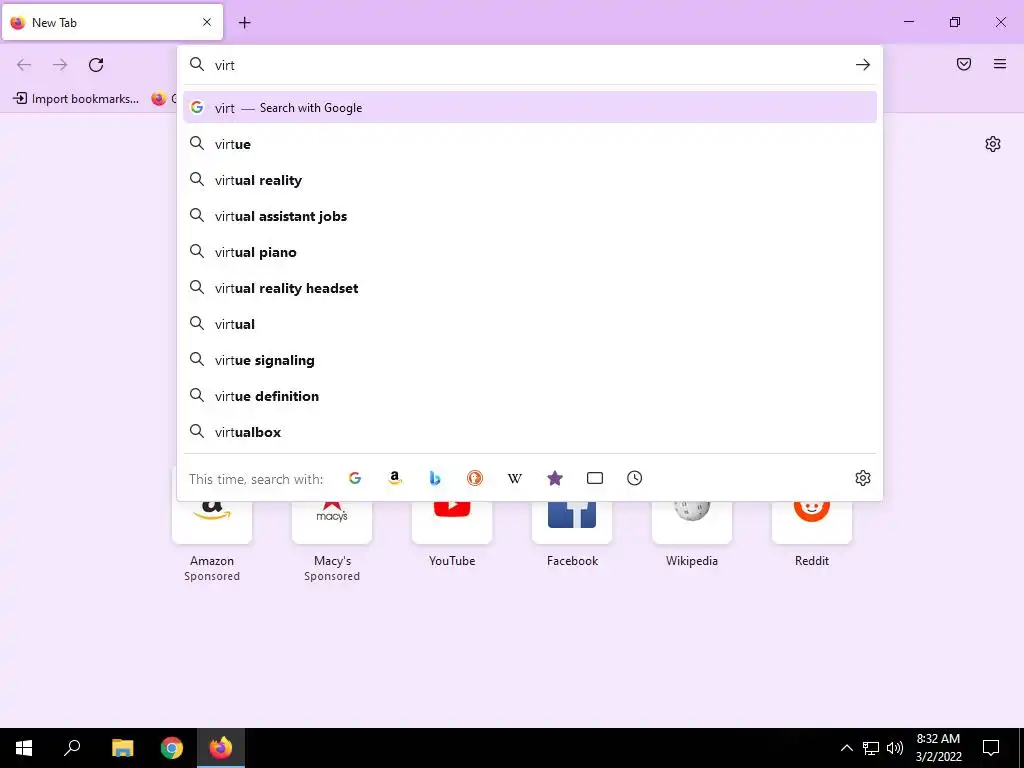Open the Facebook shortcut tile
The image size is (1024, 768).
pyautogui.click(x=572, y=526)
